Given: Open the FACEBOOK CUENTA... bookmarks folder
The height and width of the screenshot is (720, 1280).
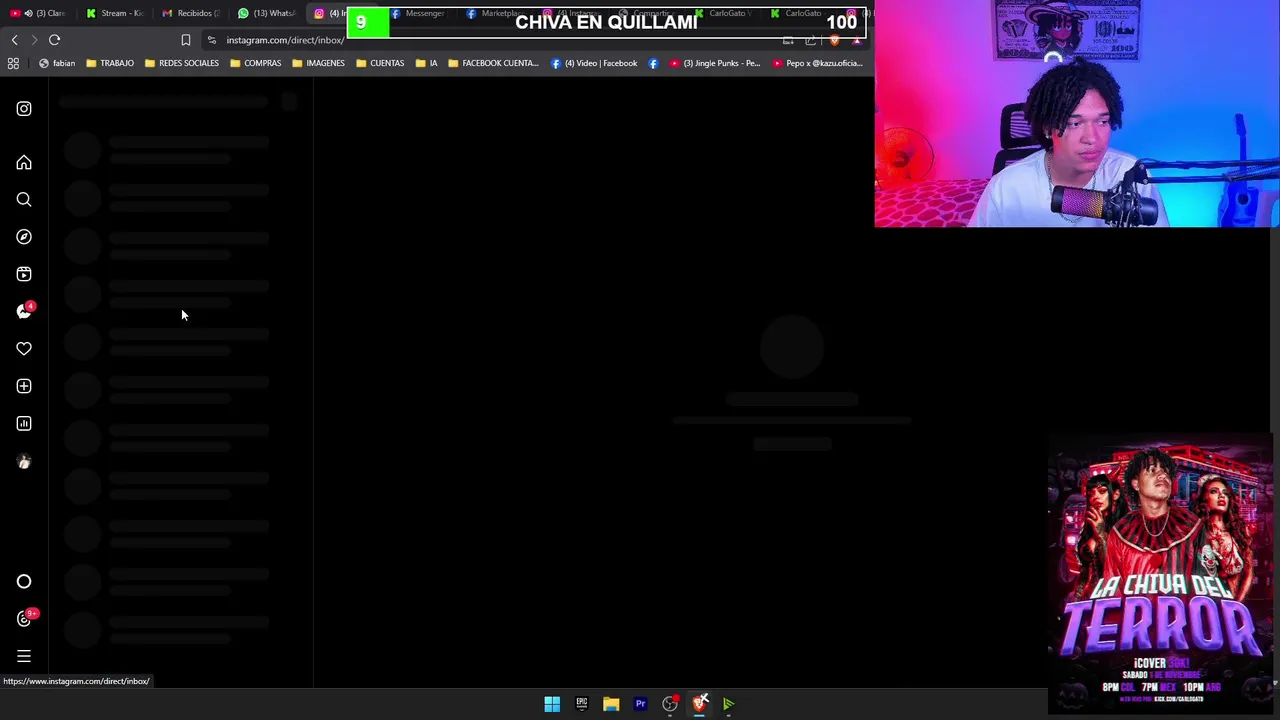Looking at the screenshot, I should [x=493, y=63].
